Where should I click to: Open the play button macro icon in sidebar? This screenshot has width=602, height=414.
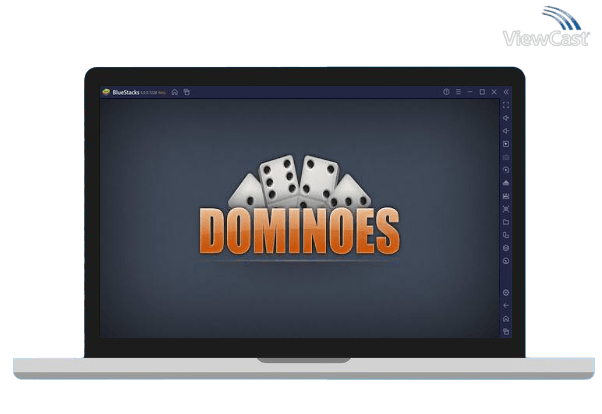tap(506, 144)
